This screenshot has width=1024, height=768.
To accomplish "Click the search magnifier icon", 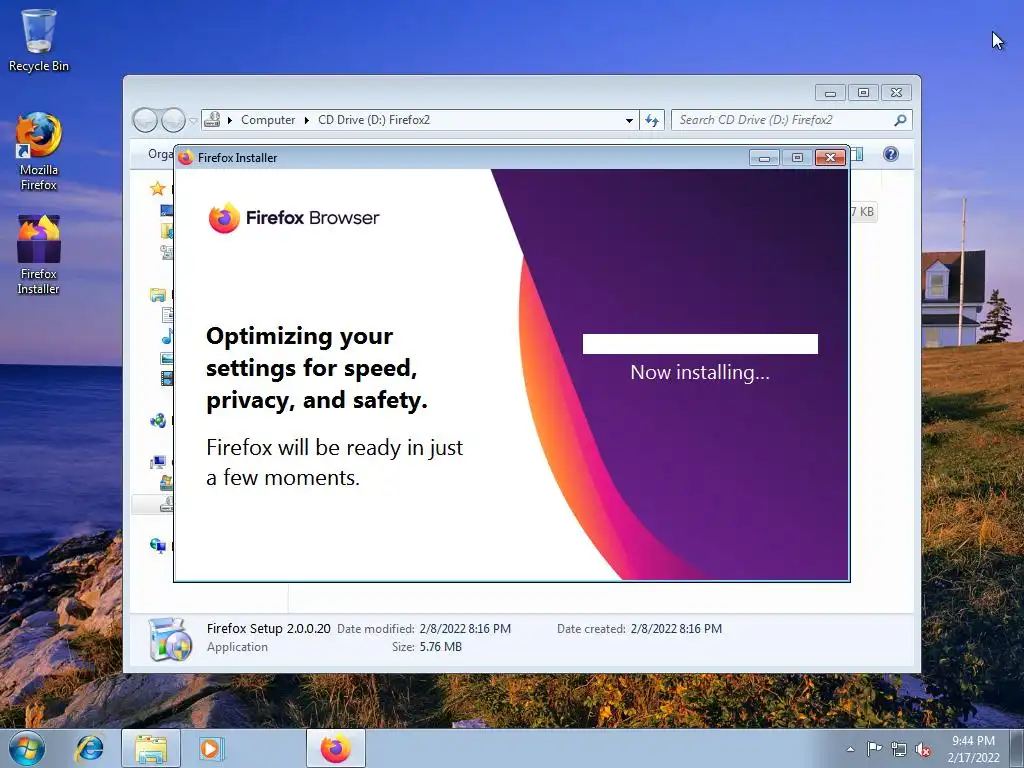I will pos(901,120).
